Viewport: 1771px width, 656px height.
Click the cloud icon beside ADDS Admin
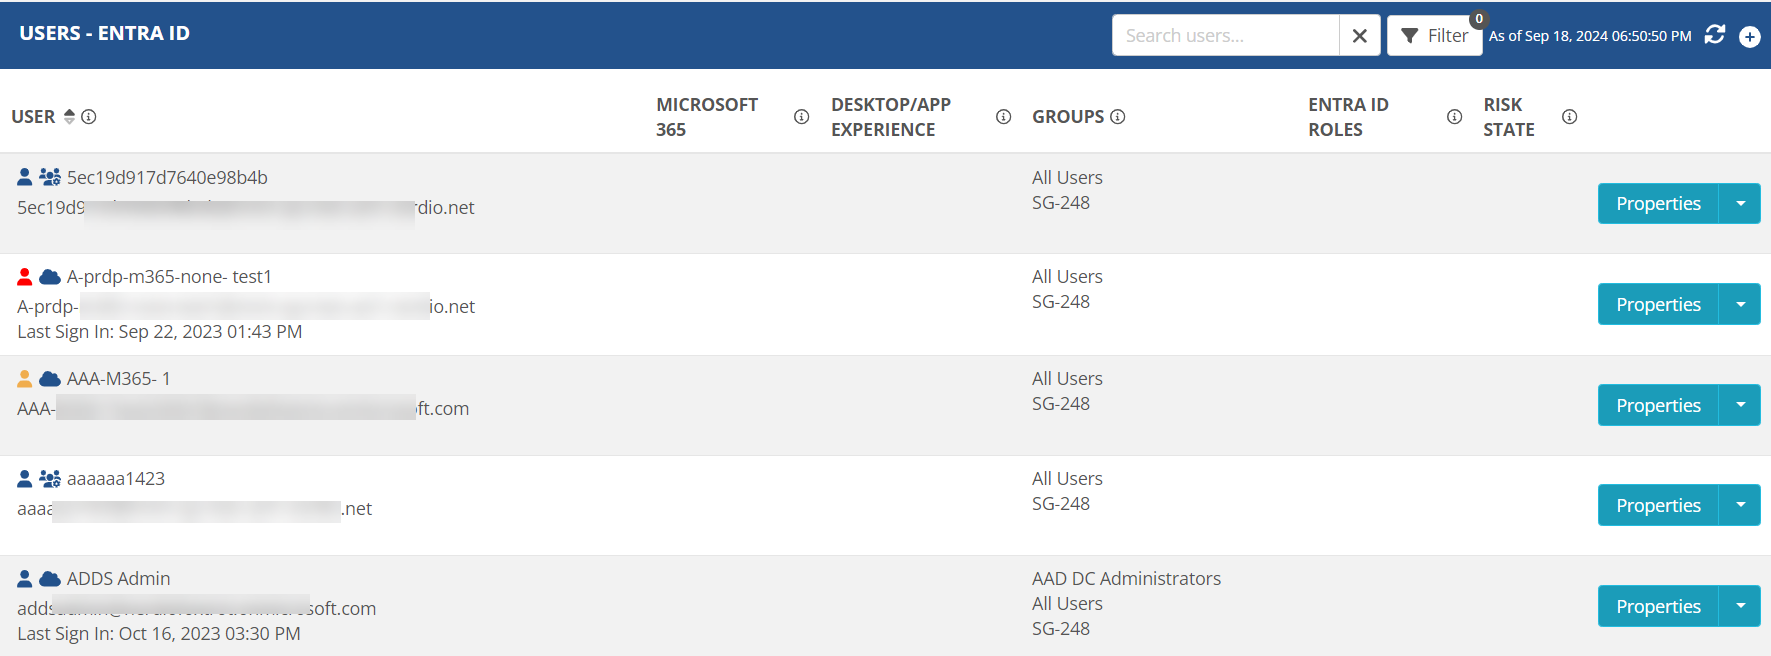click(x=50, y=578)
